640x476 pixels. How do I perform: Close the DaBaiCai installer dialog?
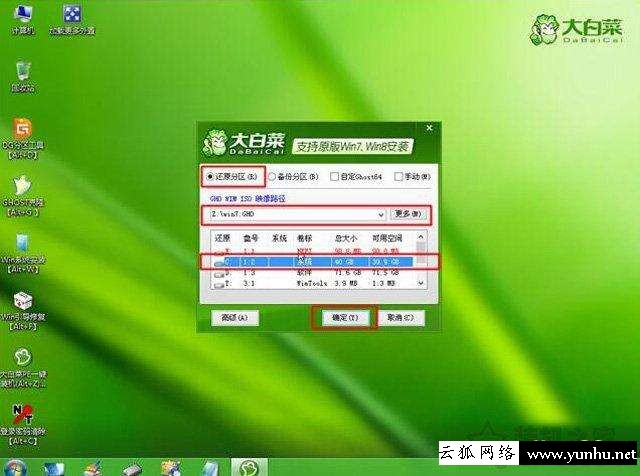tap(429, 128)
